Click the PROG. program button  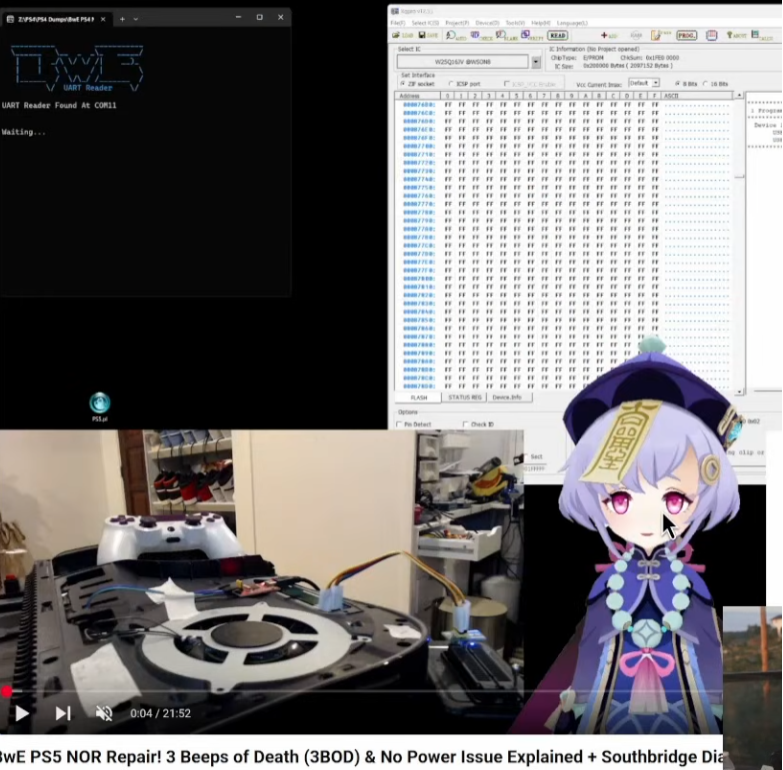click(x=687, y=35)
